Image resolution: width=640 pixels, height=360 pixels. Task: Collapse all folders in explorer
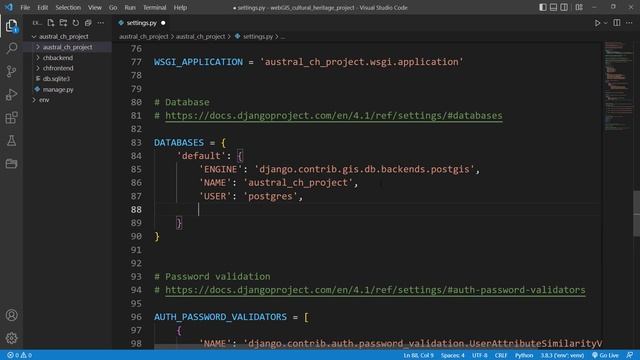88,23
